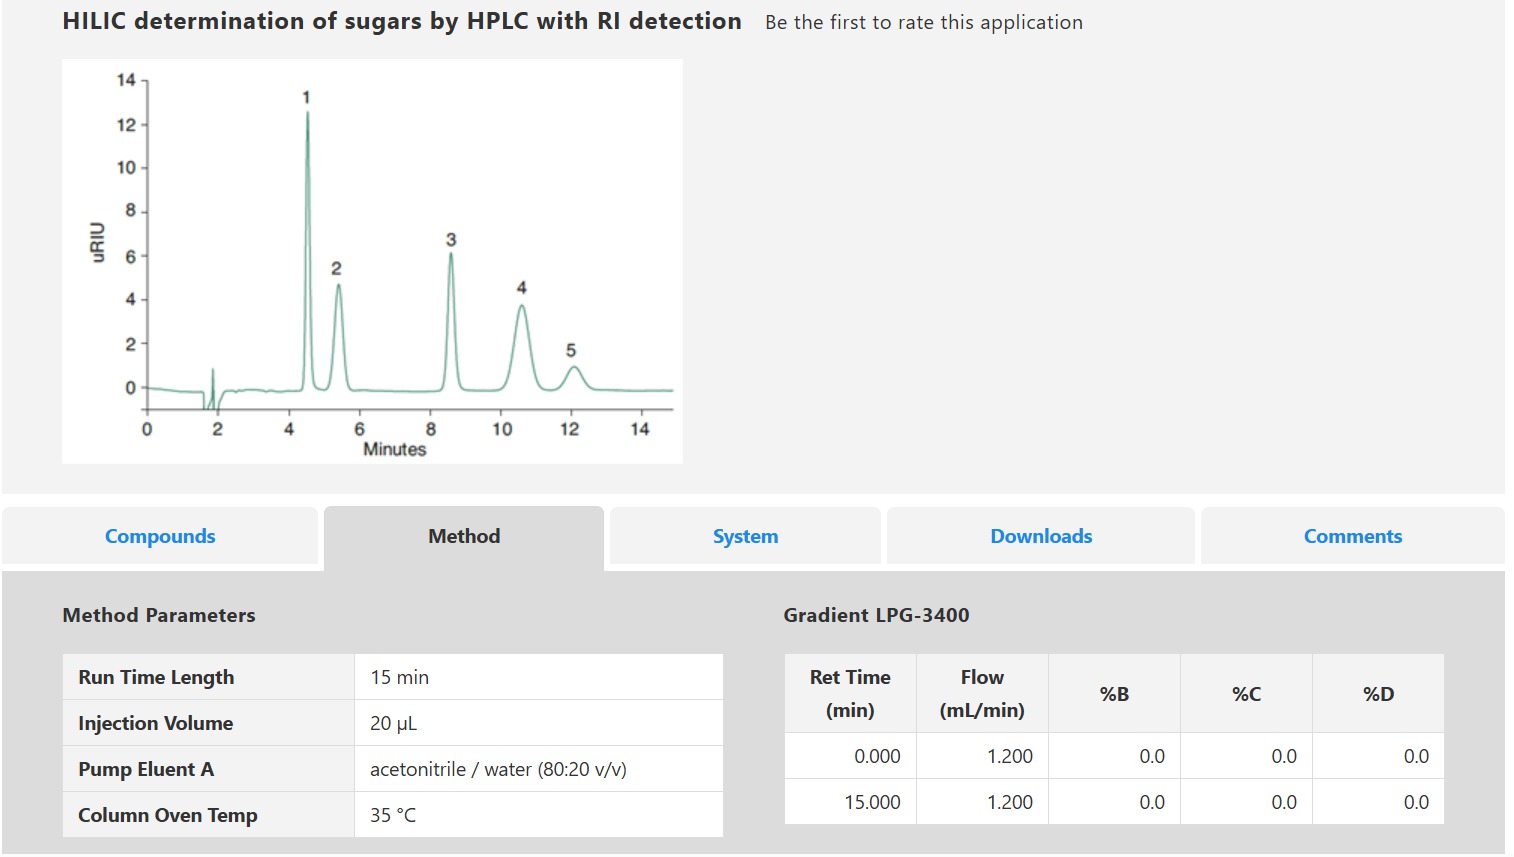Click the acetonitrile / water eluent value
This screenshot has height=857, width=1514.
click(x=498, y=769)
